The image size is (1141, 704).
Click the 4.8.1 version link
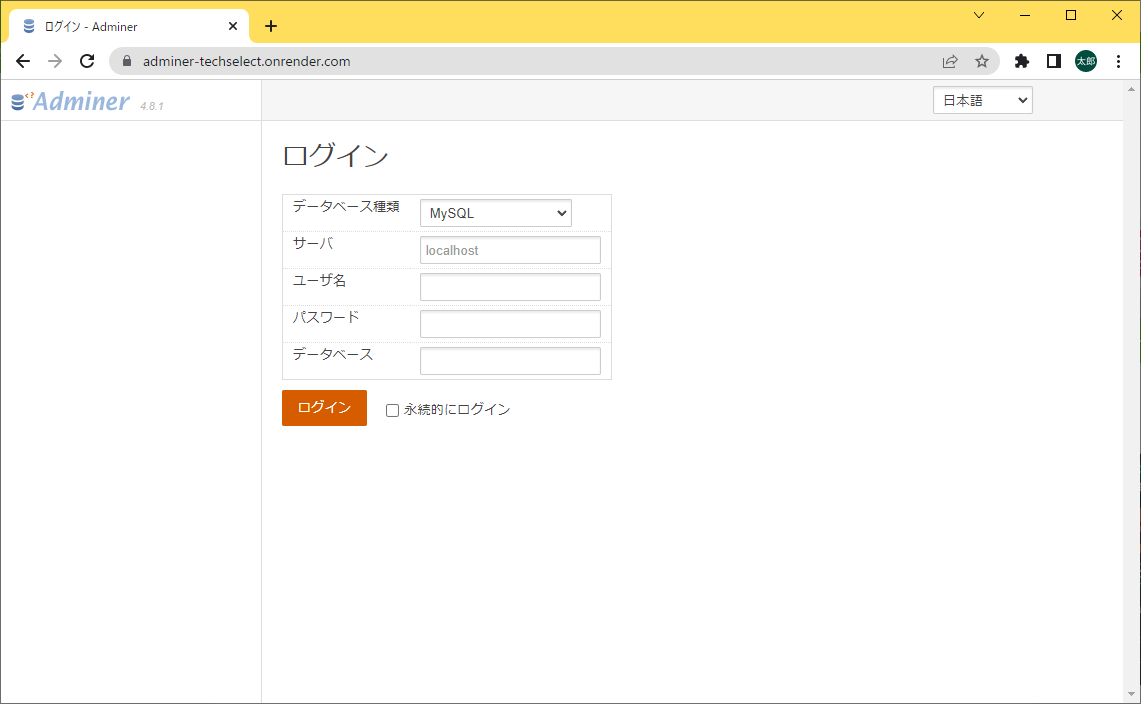coord(151,106)
